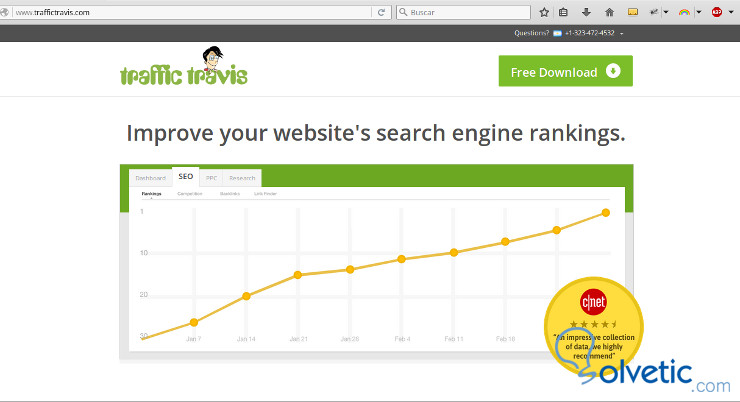Image resolution: width=740 pixels, height=402 pixels.
Task: Open the Research tab
Action: coord(242,178)
